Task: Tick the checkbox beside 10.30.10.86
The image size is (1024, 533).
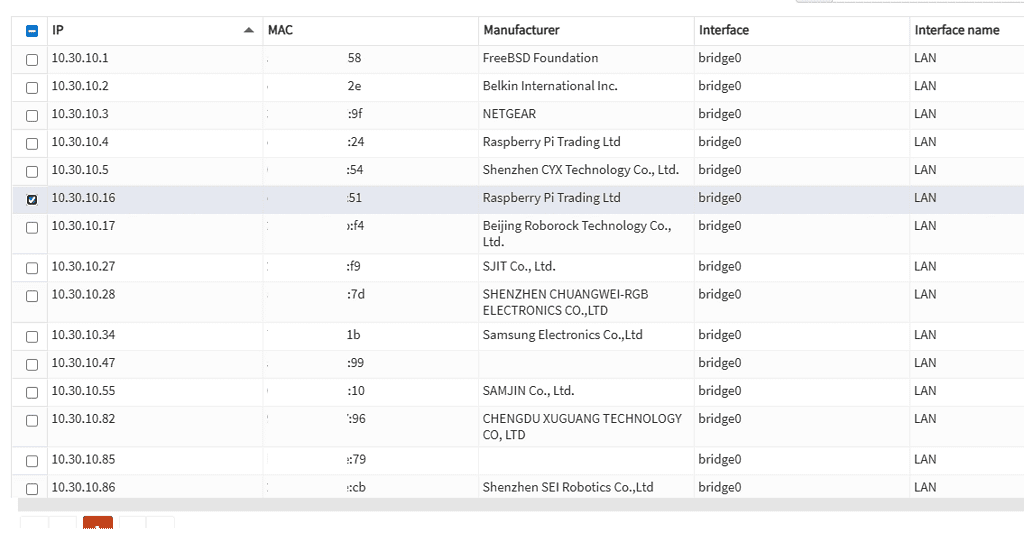Action: click(x=31, y=489)
